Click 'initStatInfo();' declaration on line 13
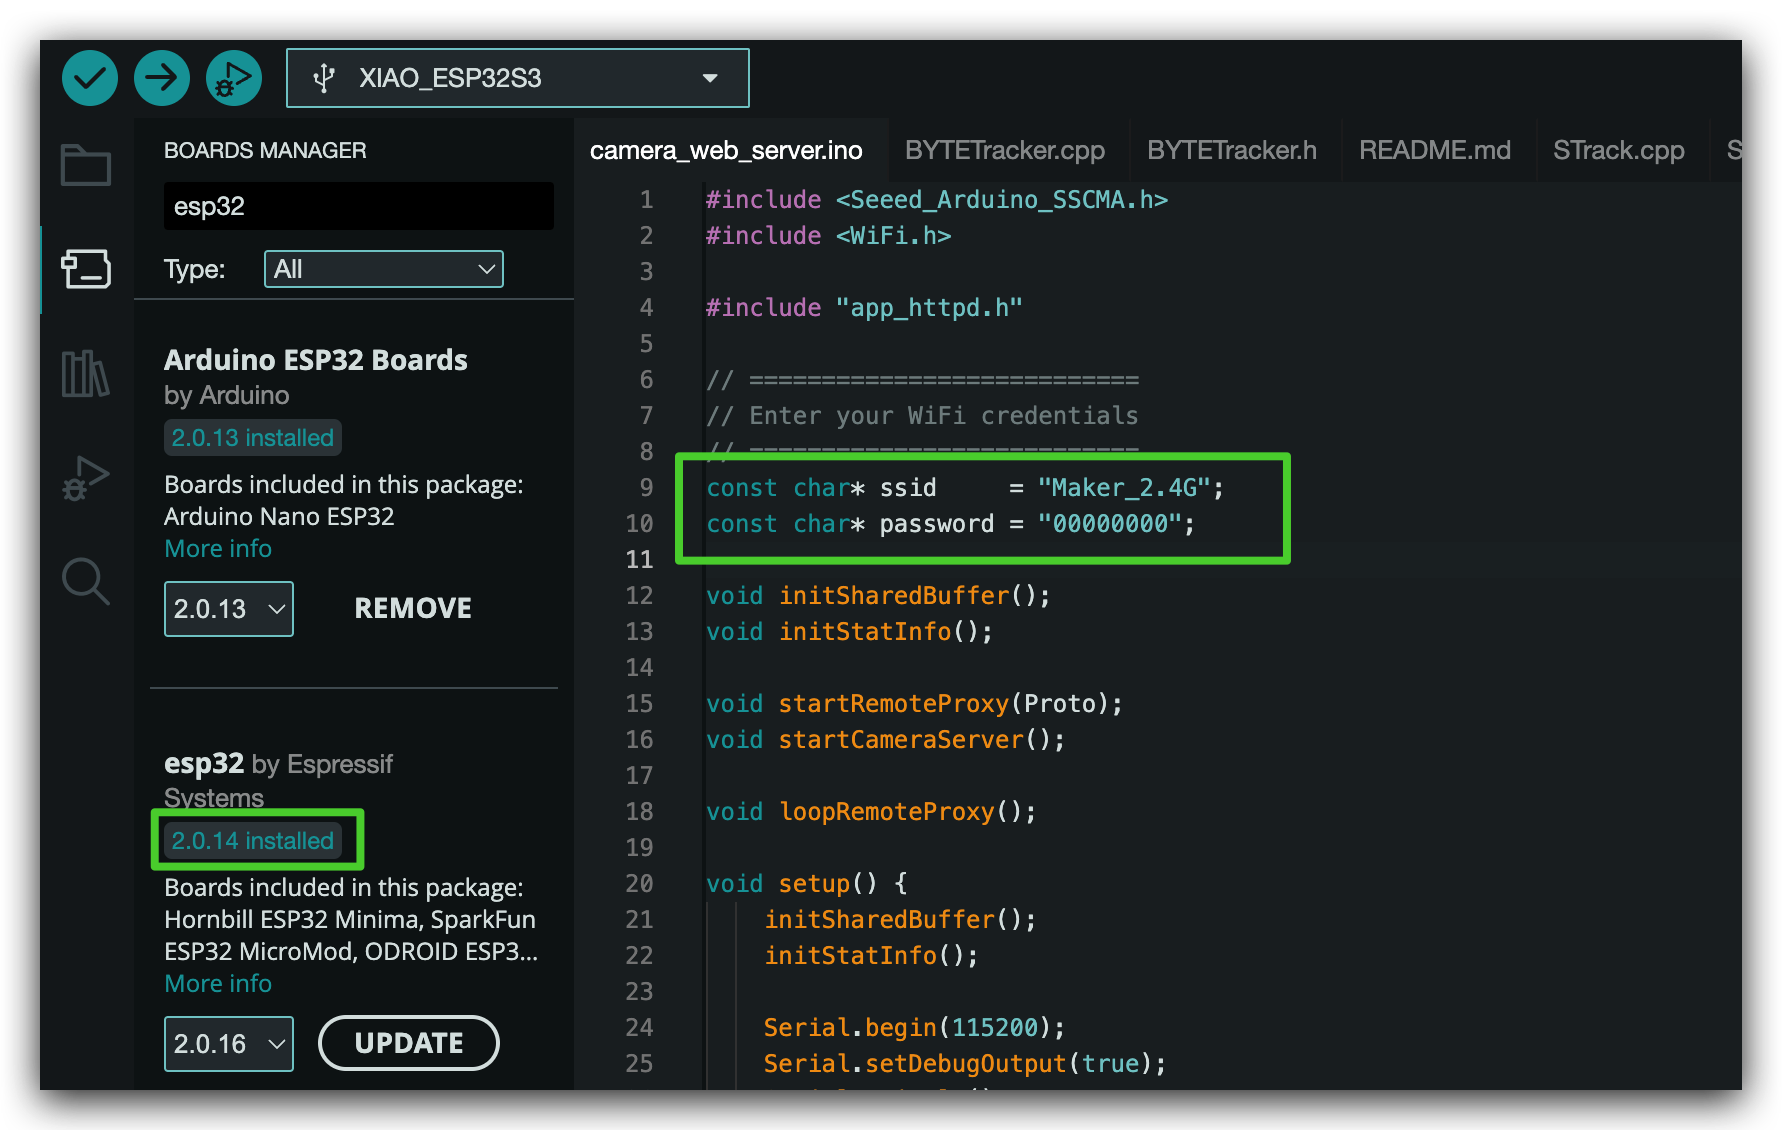This screenshot has height=1130, width=1782. pos(886,632)
